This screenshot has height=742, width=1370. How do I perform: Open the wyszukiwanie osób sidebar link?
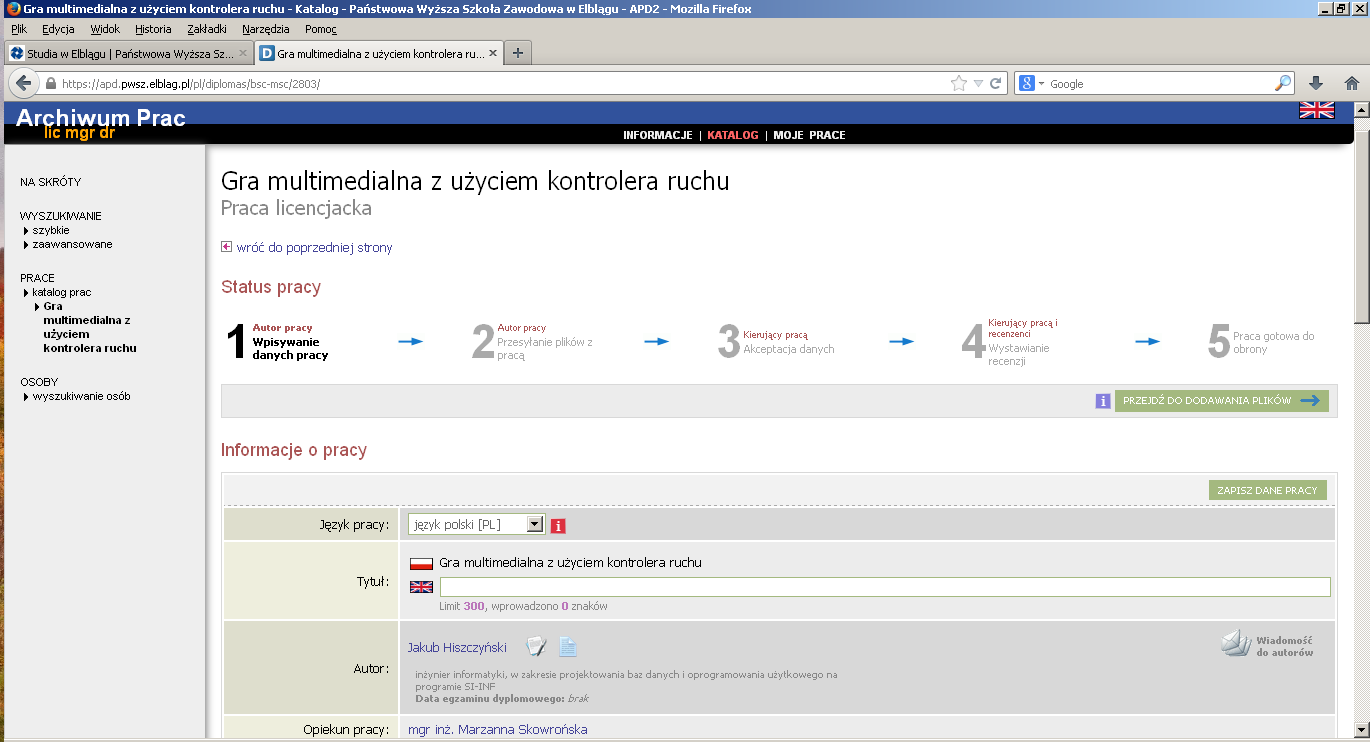tap(81, 396)
